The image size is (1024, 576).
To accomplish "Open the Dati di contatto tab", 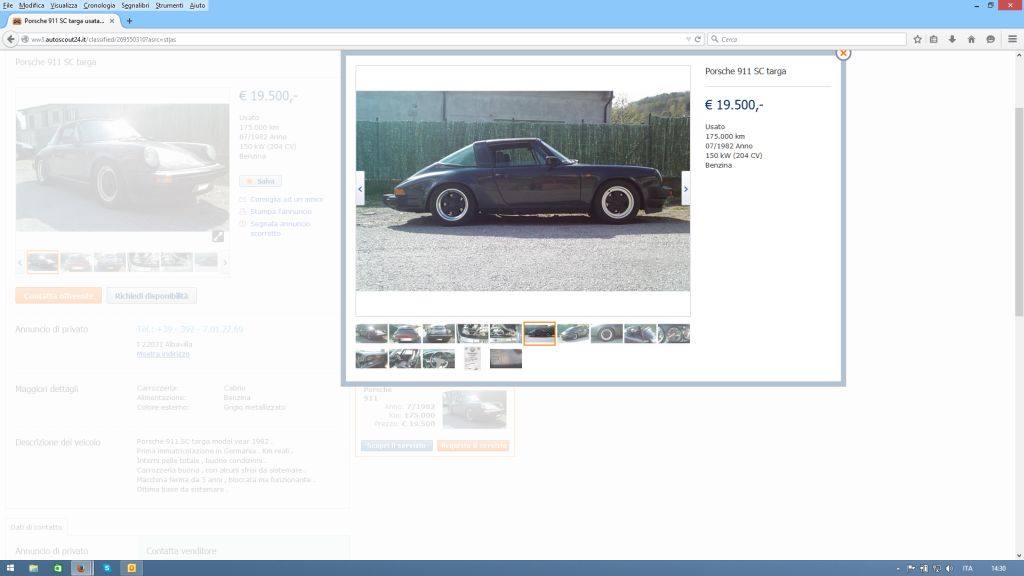I will tap(36, 527).
